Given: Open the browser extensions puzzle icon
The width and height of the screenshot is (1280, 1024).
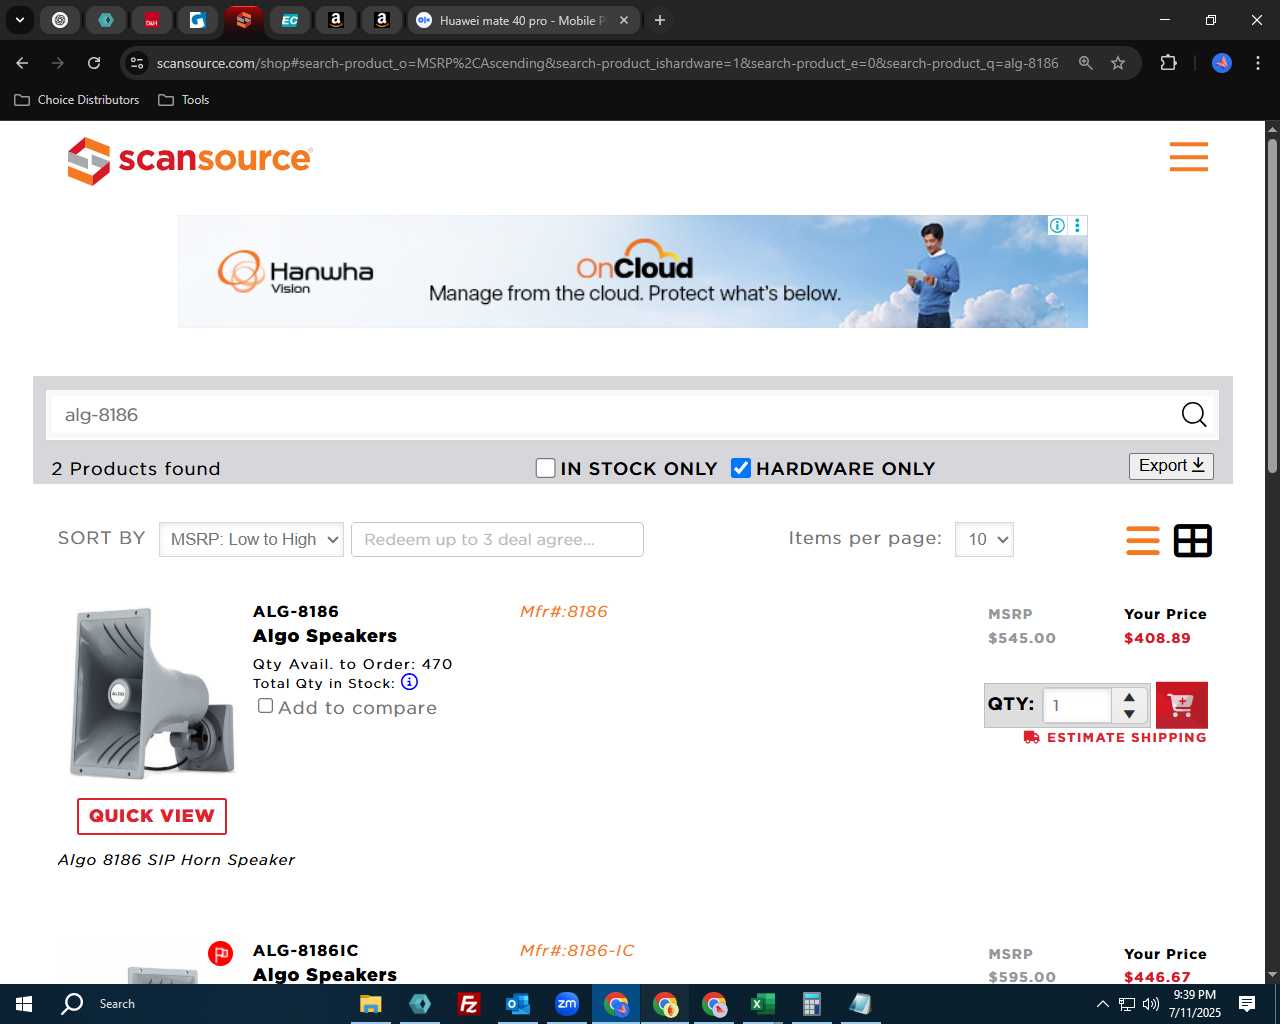Looking at the screenshot, I should click(1168, 63).
